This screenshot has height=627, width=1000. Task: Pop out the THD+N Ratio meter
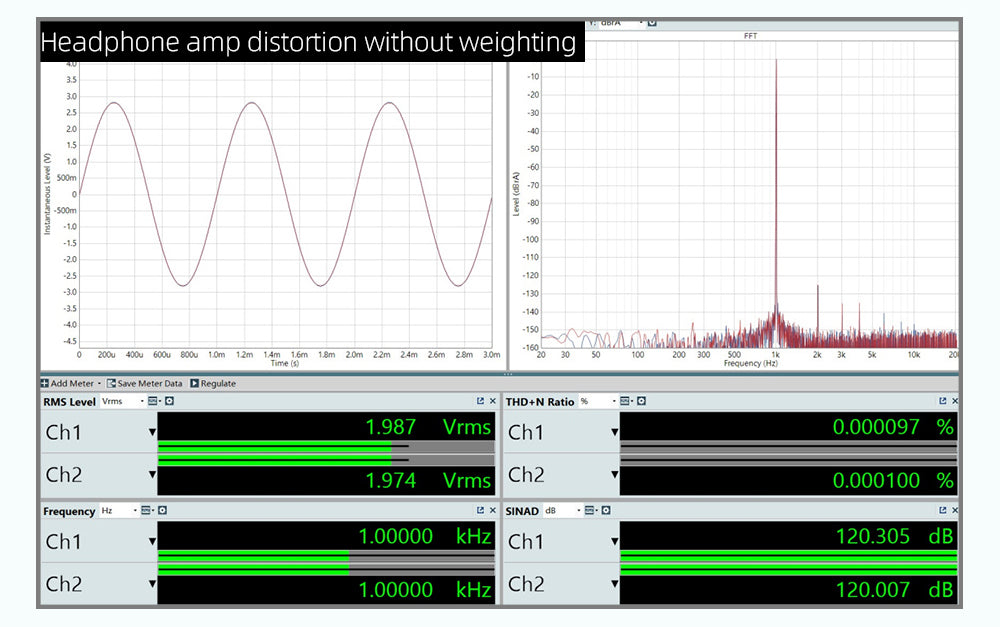click(942, 401)
